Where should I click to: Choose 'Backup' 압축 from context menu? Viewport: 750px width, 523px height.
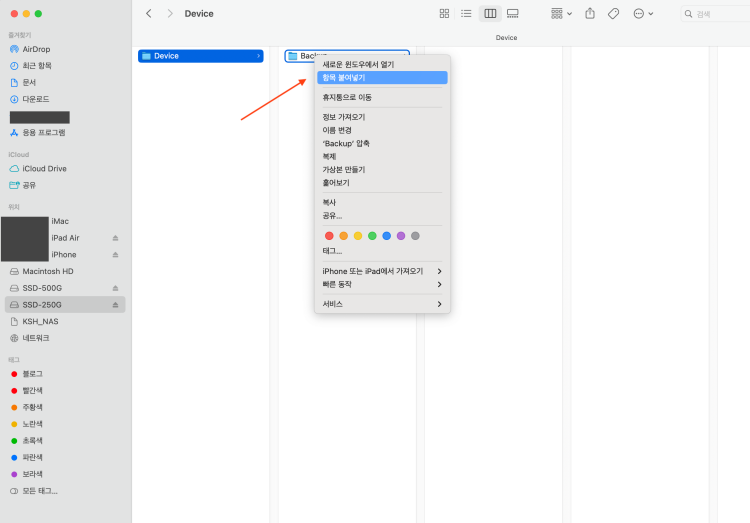coord(382,143)
